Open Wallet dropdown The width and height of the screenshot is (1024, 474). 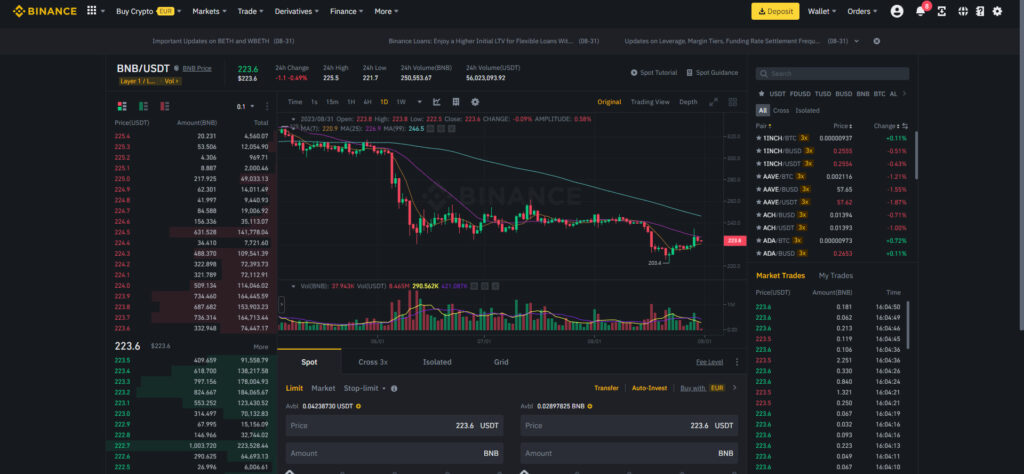822,11
